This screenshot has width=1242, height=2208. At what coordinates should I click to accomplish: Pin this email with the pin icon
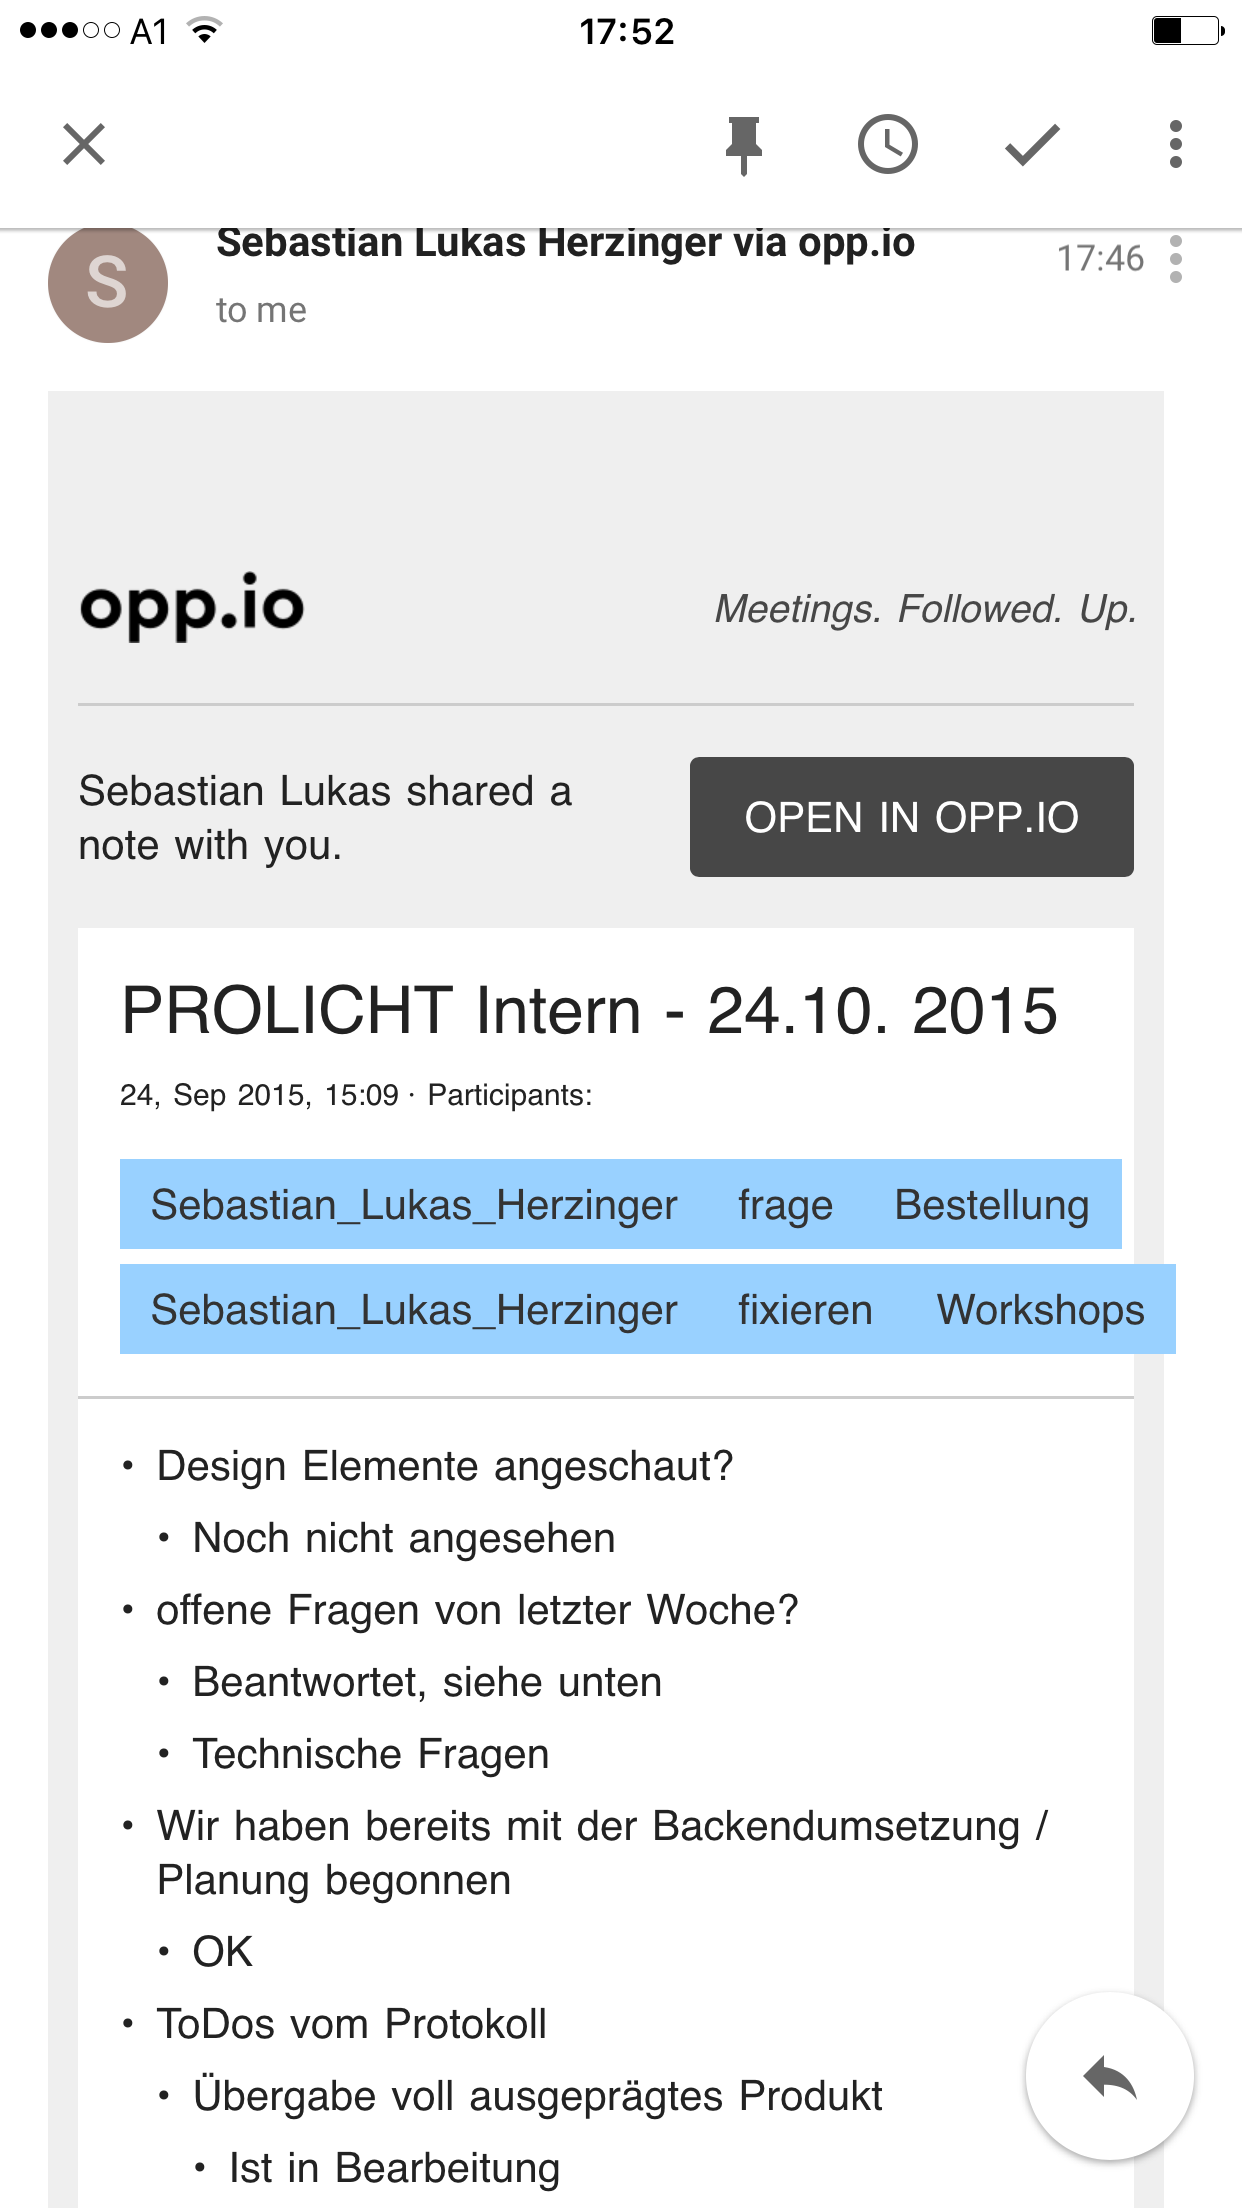[x=744, y=146]
